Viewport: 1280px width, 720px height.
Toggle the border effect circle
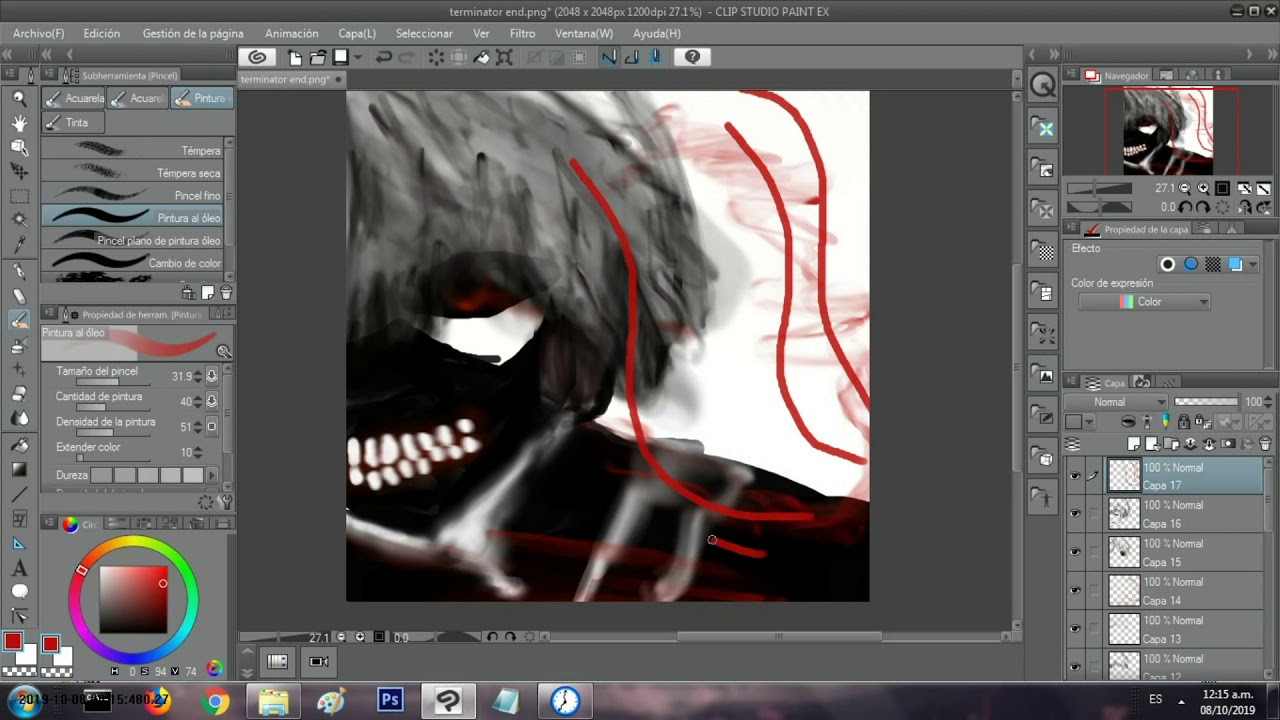1167,264
